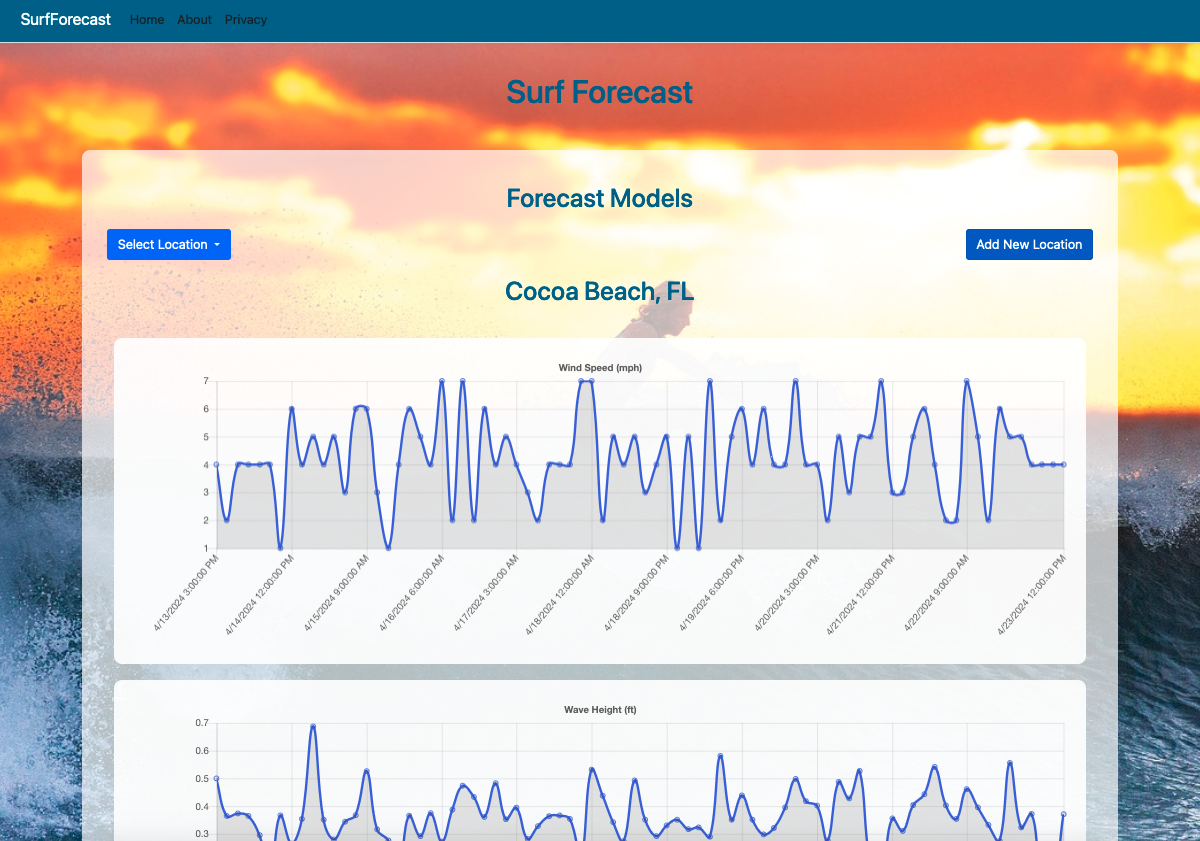1200x841 pixels.
Task: Click the 4/15/2024 9:00:00 AM axis label
Action: pos(335,595)
